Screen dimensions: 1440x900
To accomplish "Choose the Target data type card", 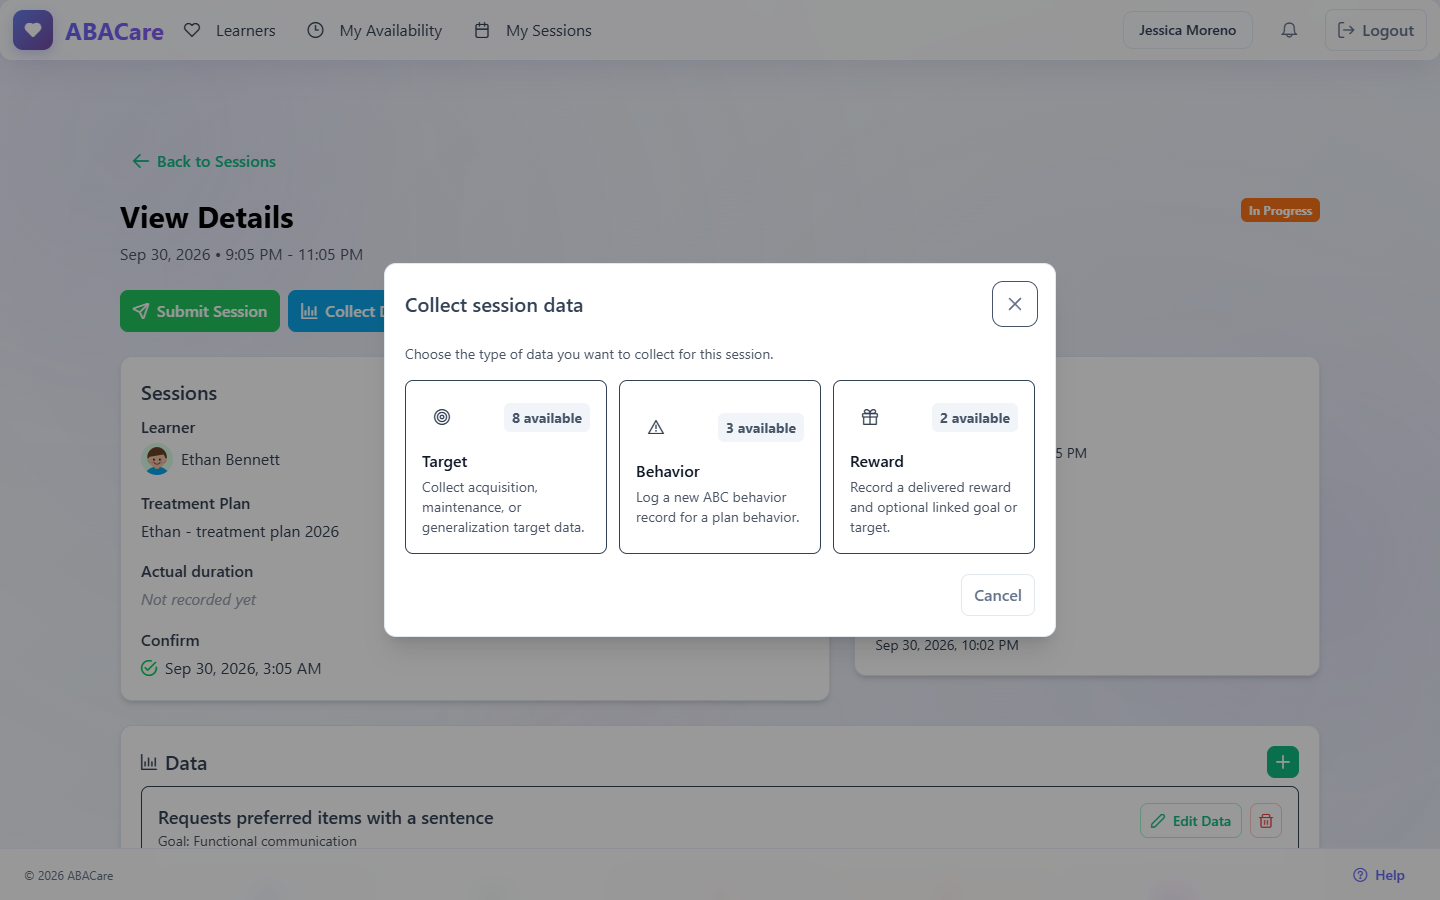I will (x=506, y=467).
